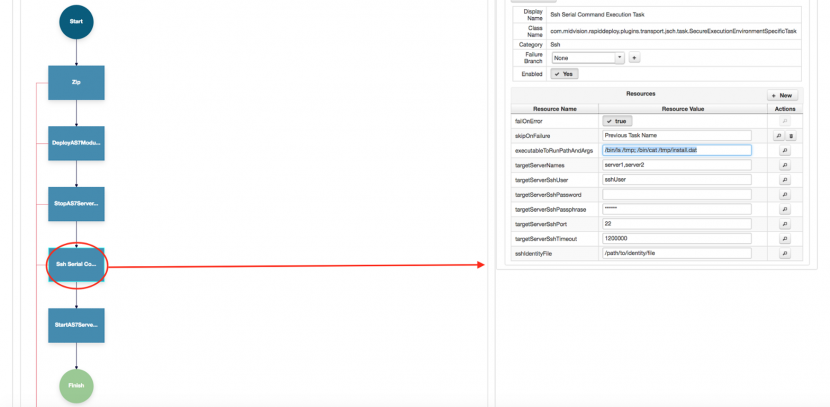The image size is (830, 407).
Task: Click the search icon for skipOnFailure
Action: [778, 135]
